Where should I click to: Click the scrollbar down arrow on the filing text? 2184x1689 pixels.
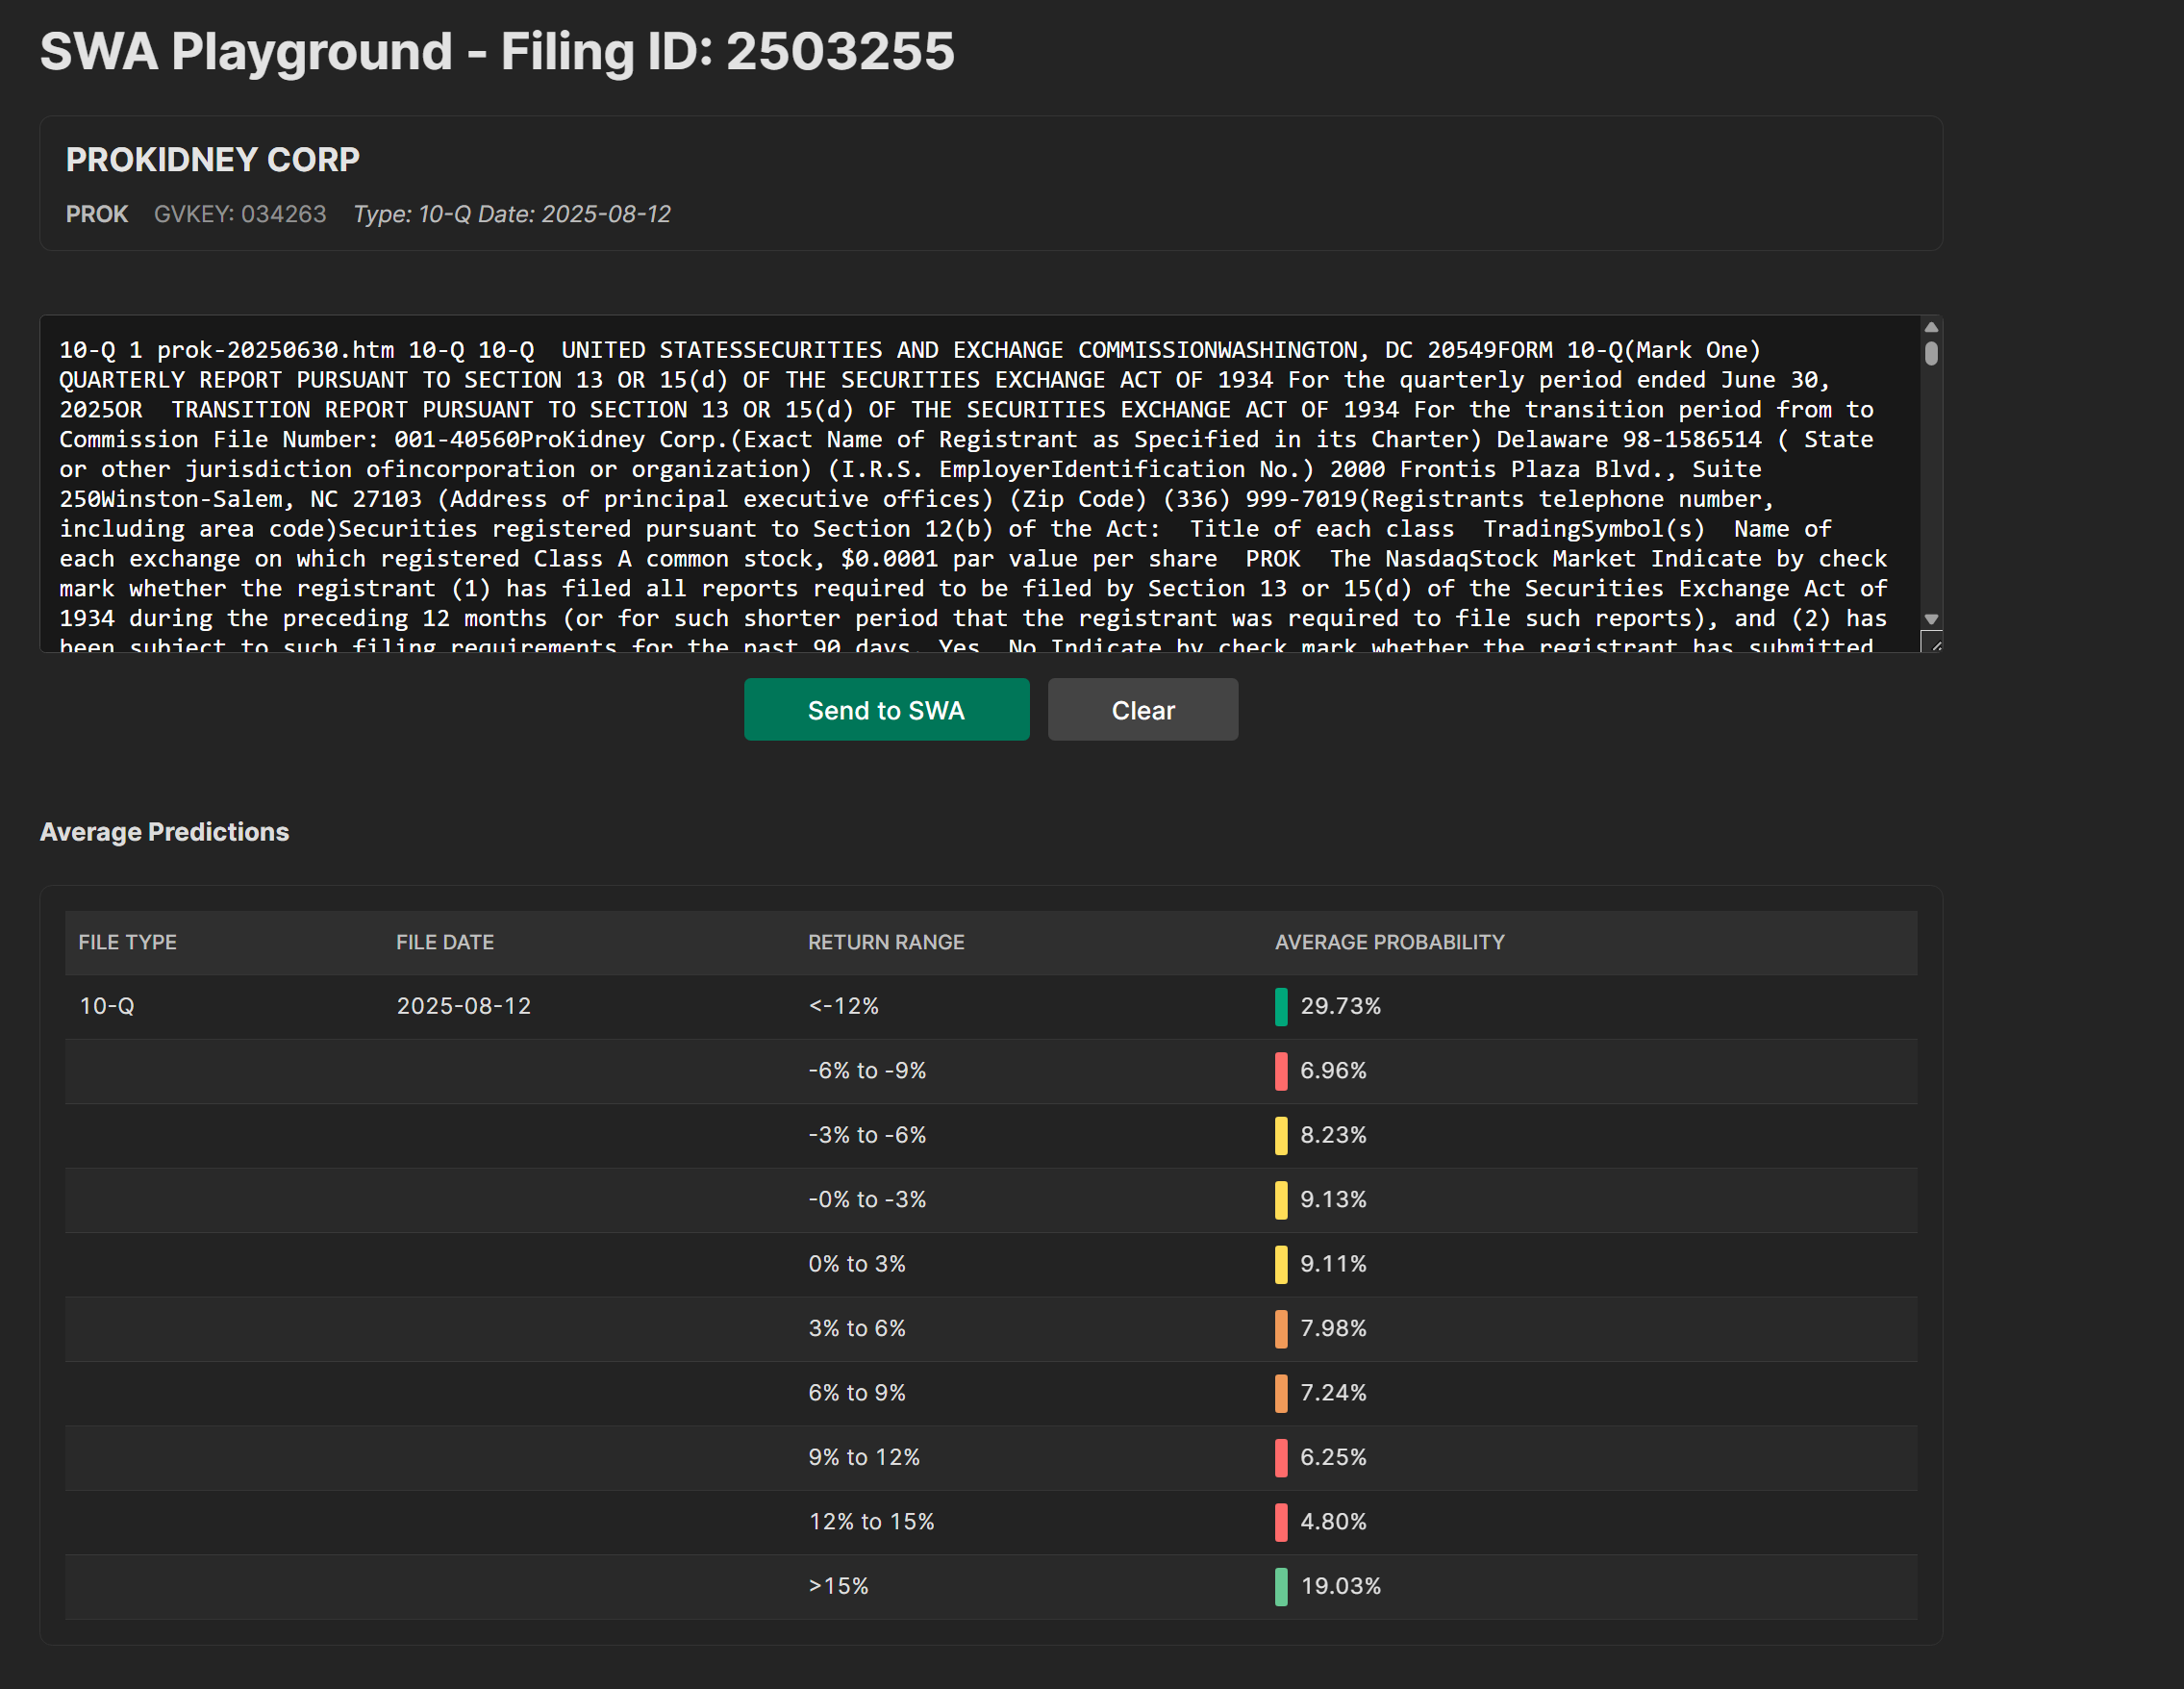point(1930,620)
